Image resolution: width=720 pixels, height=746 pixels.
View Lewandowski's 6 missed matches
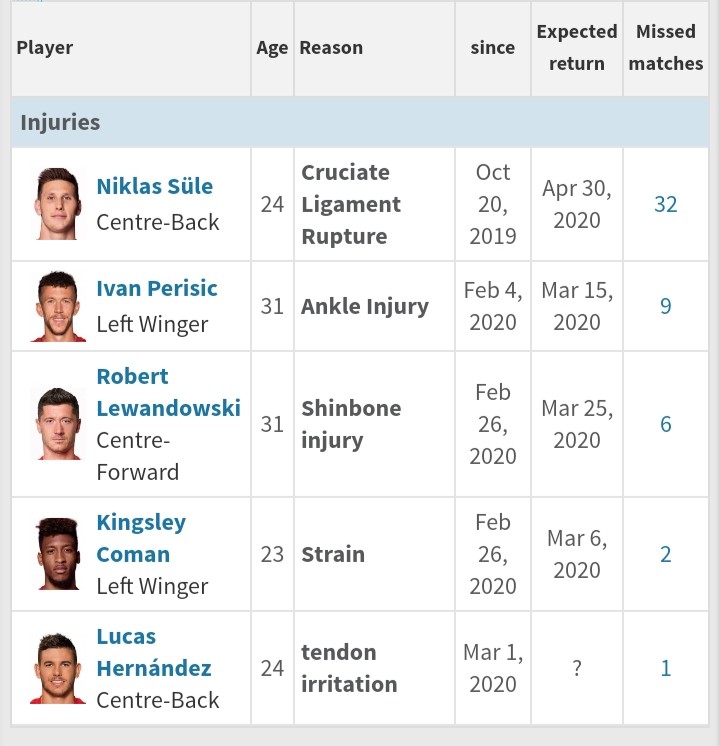666,424
